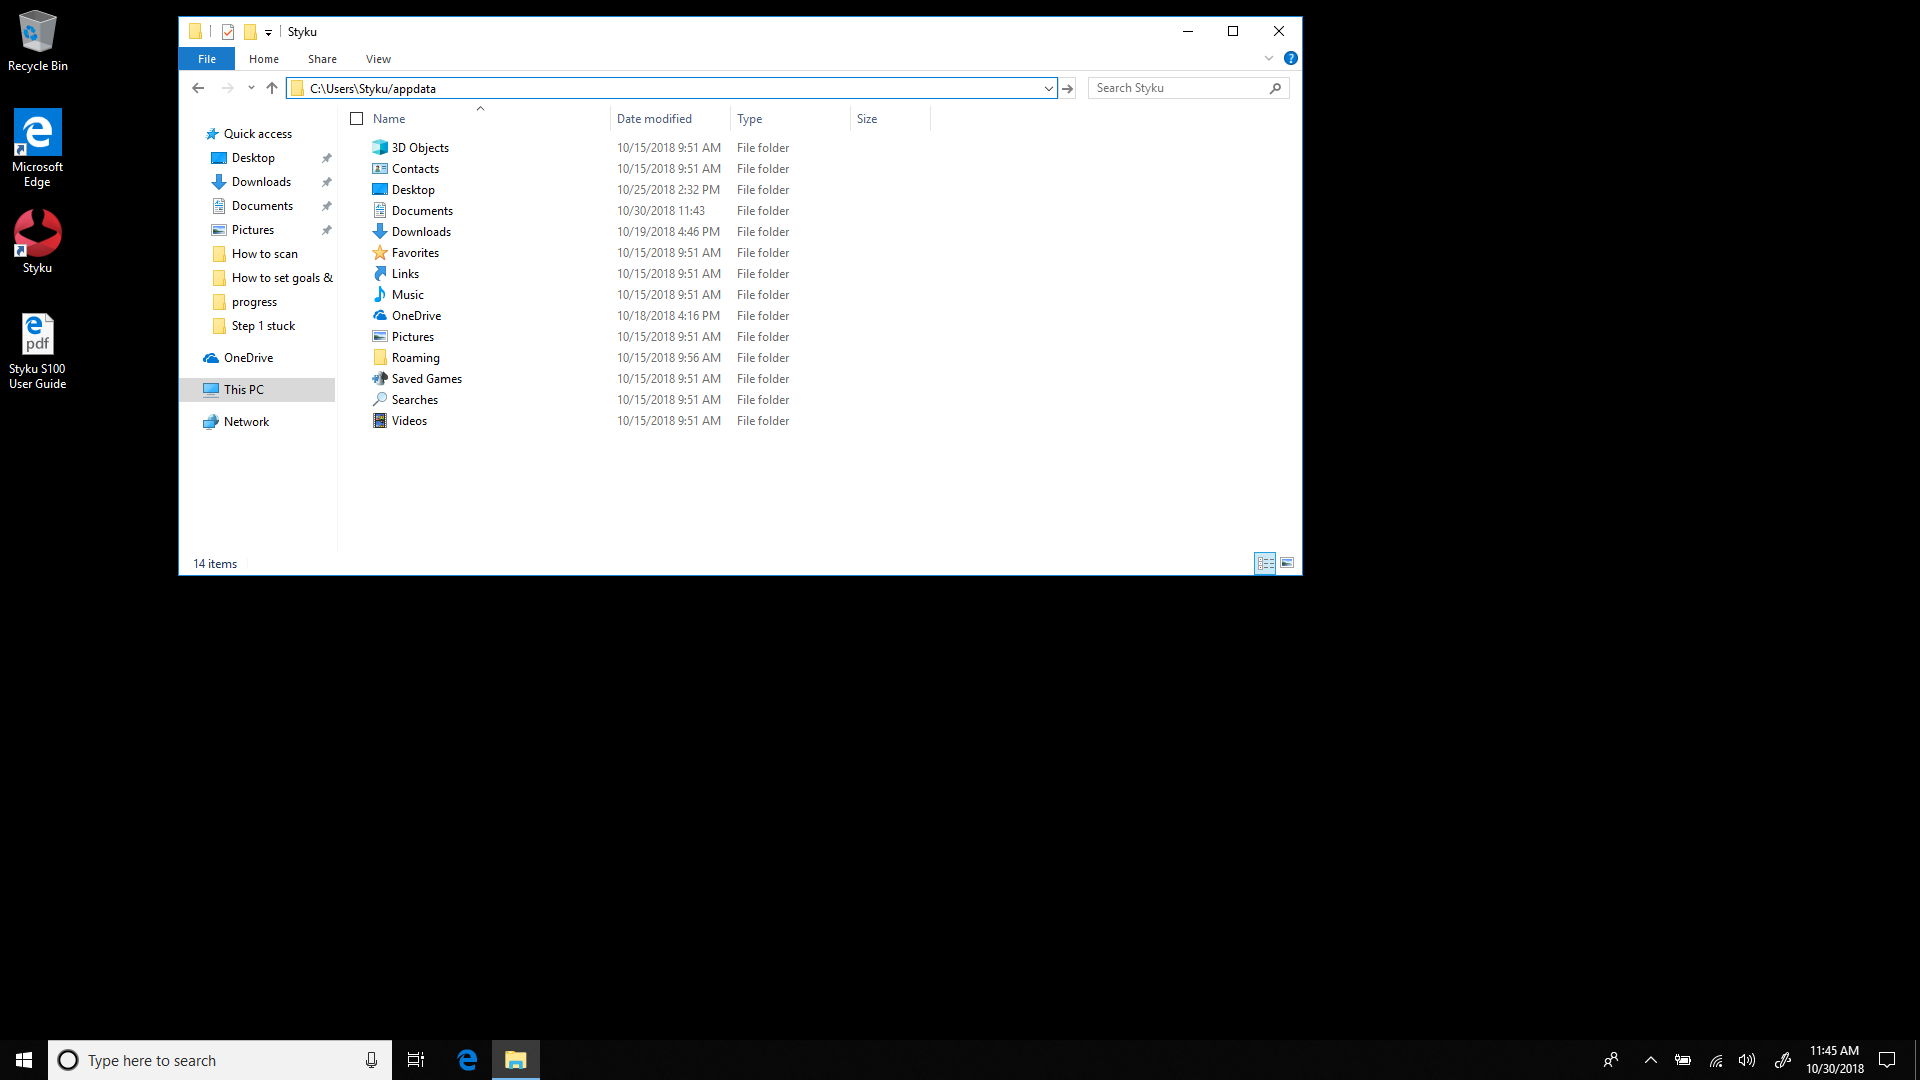Open the Roaming file folder
Image resolution: width=1920 pixels, height=1080 pixels.
pos(415,356)
